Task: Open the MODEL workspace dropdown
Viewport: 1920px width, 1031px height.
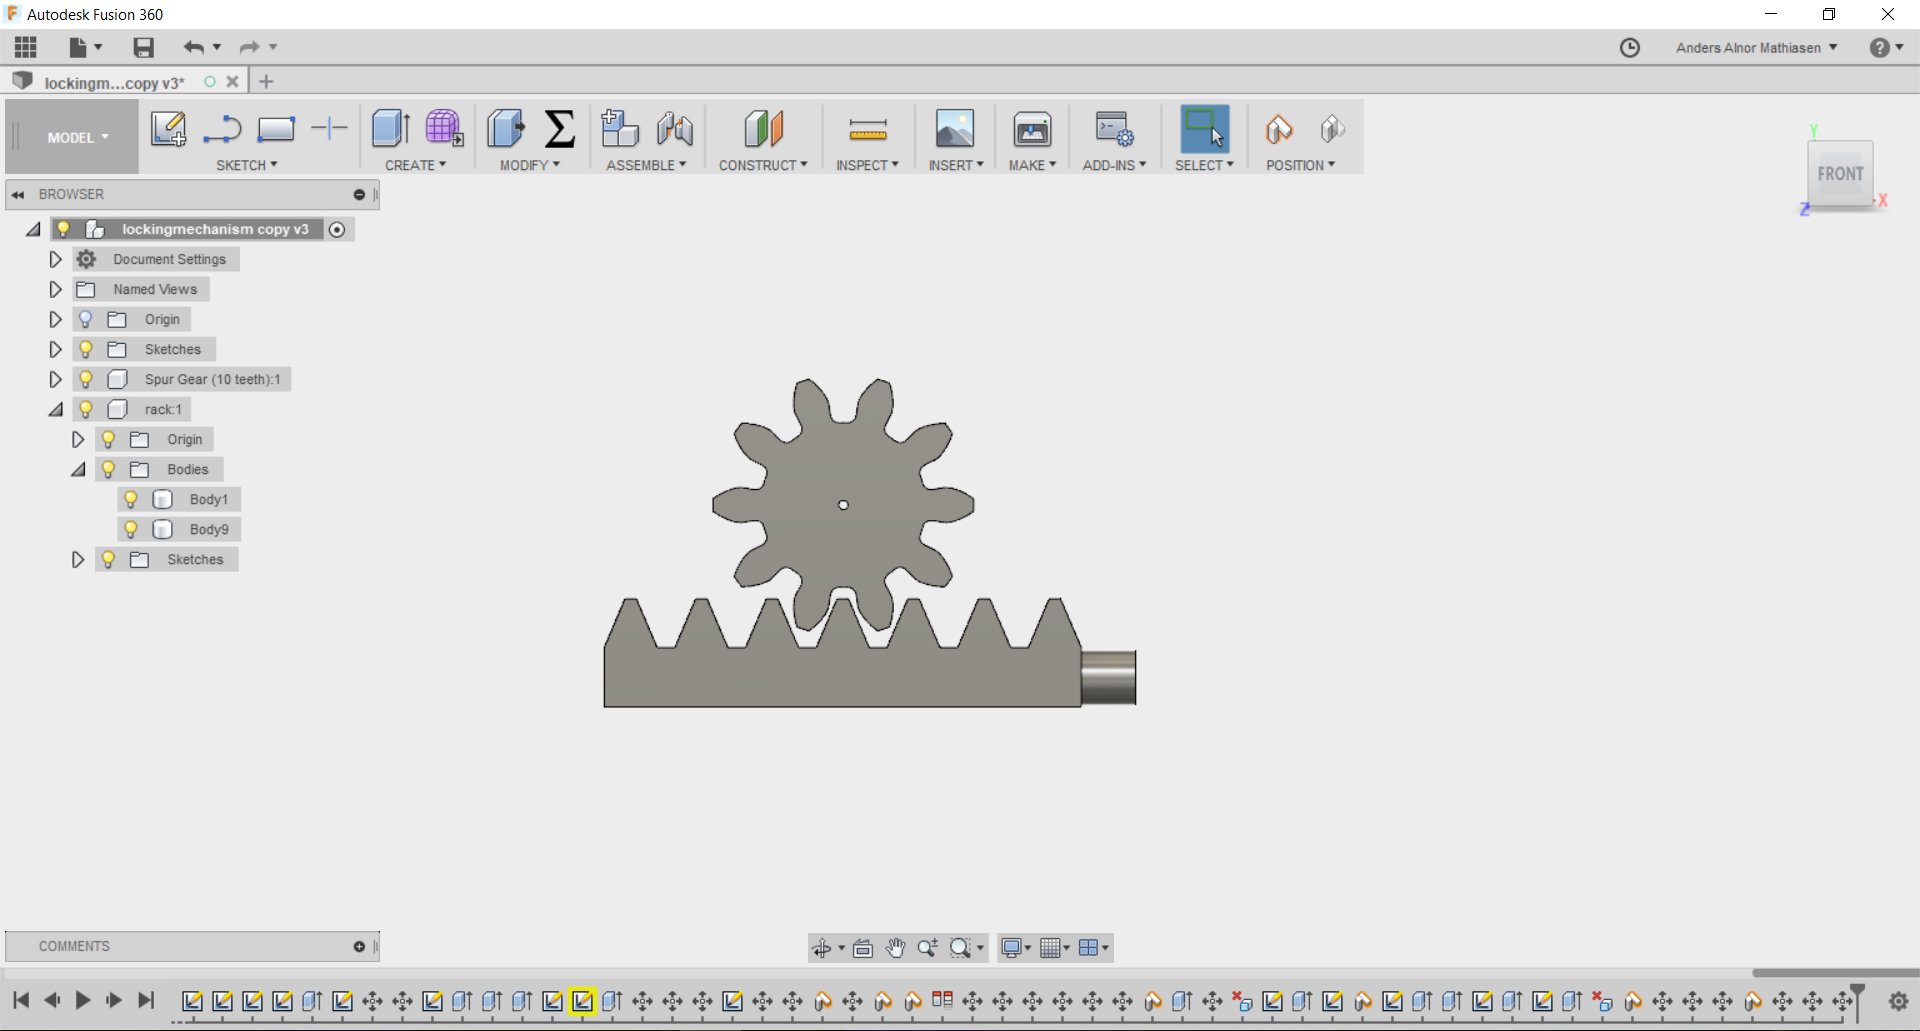Action: pyautogui.click(x=77, y=137)
